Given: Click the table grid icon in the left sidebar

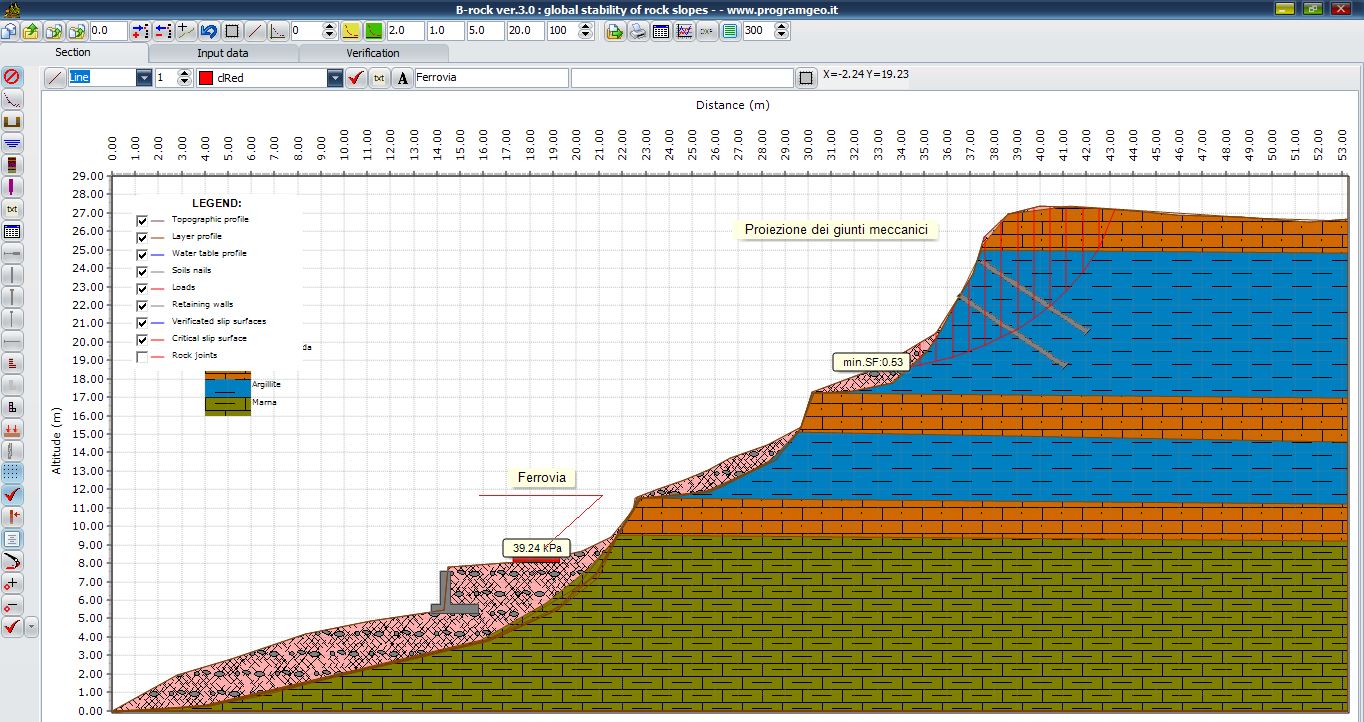Looking at the screenshot, I should 12,231.
